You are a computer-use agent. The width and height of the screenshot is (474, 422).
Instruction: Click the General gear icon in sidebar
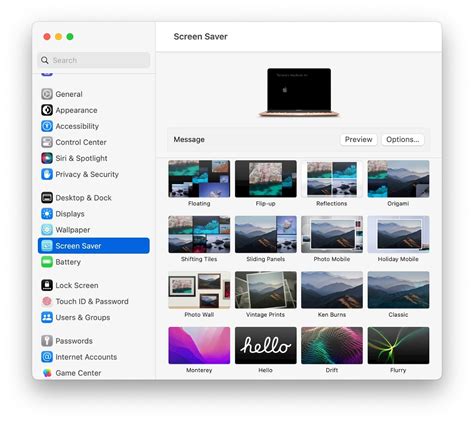(47, 94)
